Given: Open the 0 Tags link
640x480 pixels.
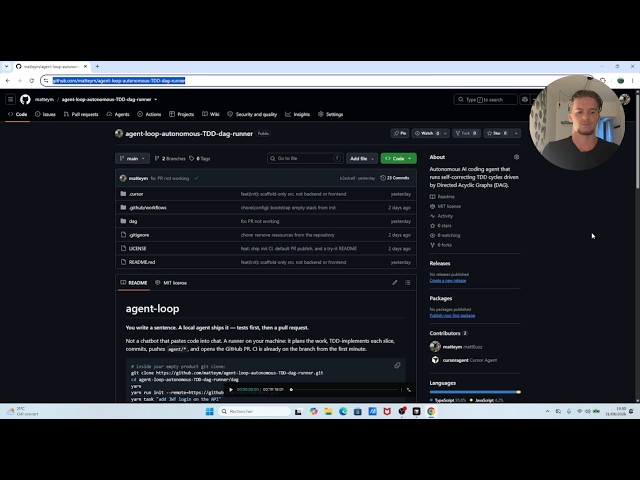Looking at the screenshot, I should coord(200,158).
